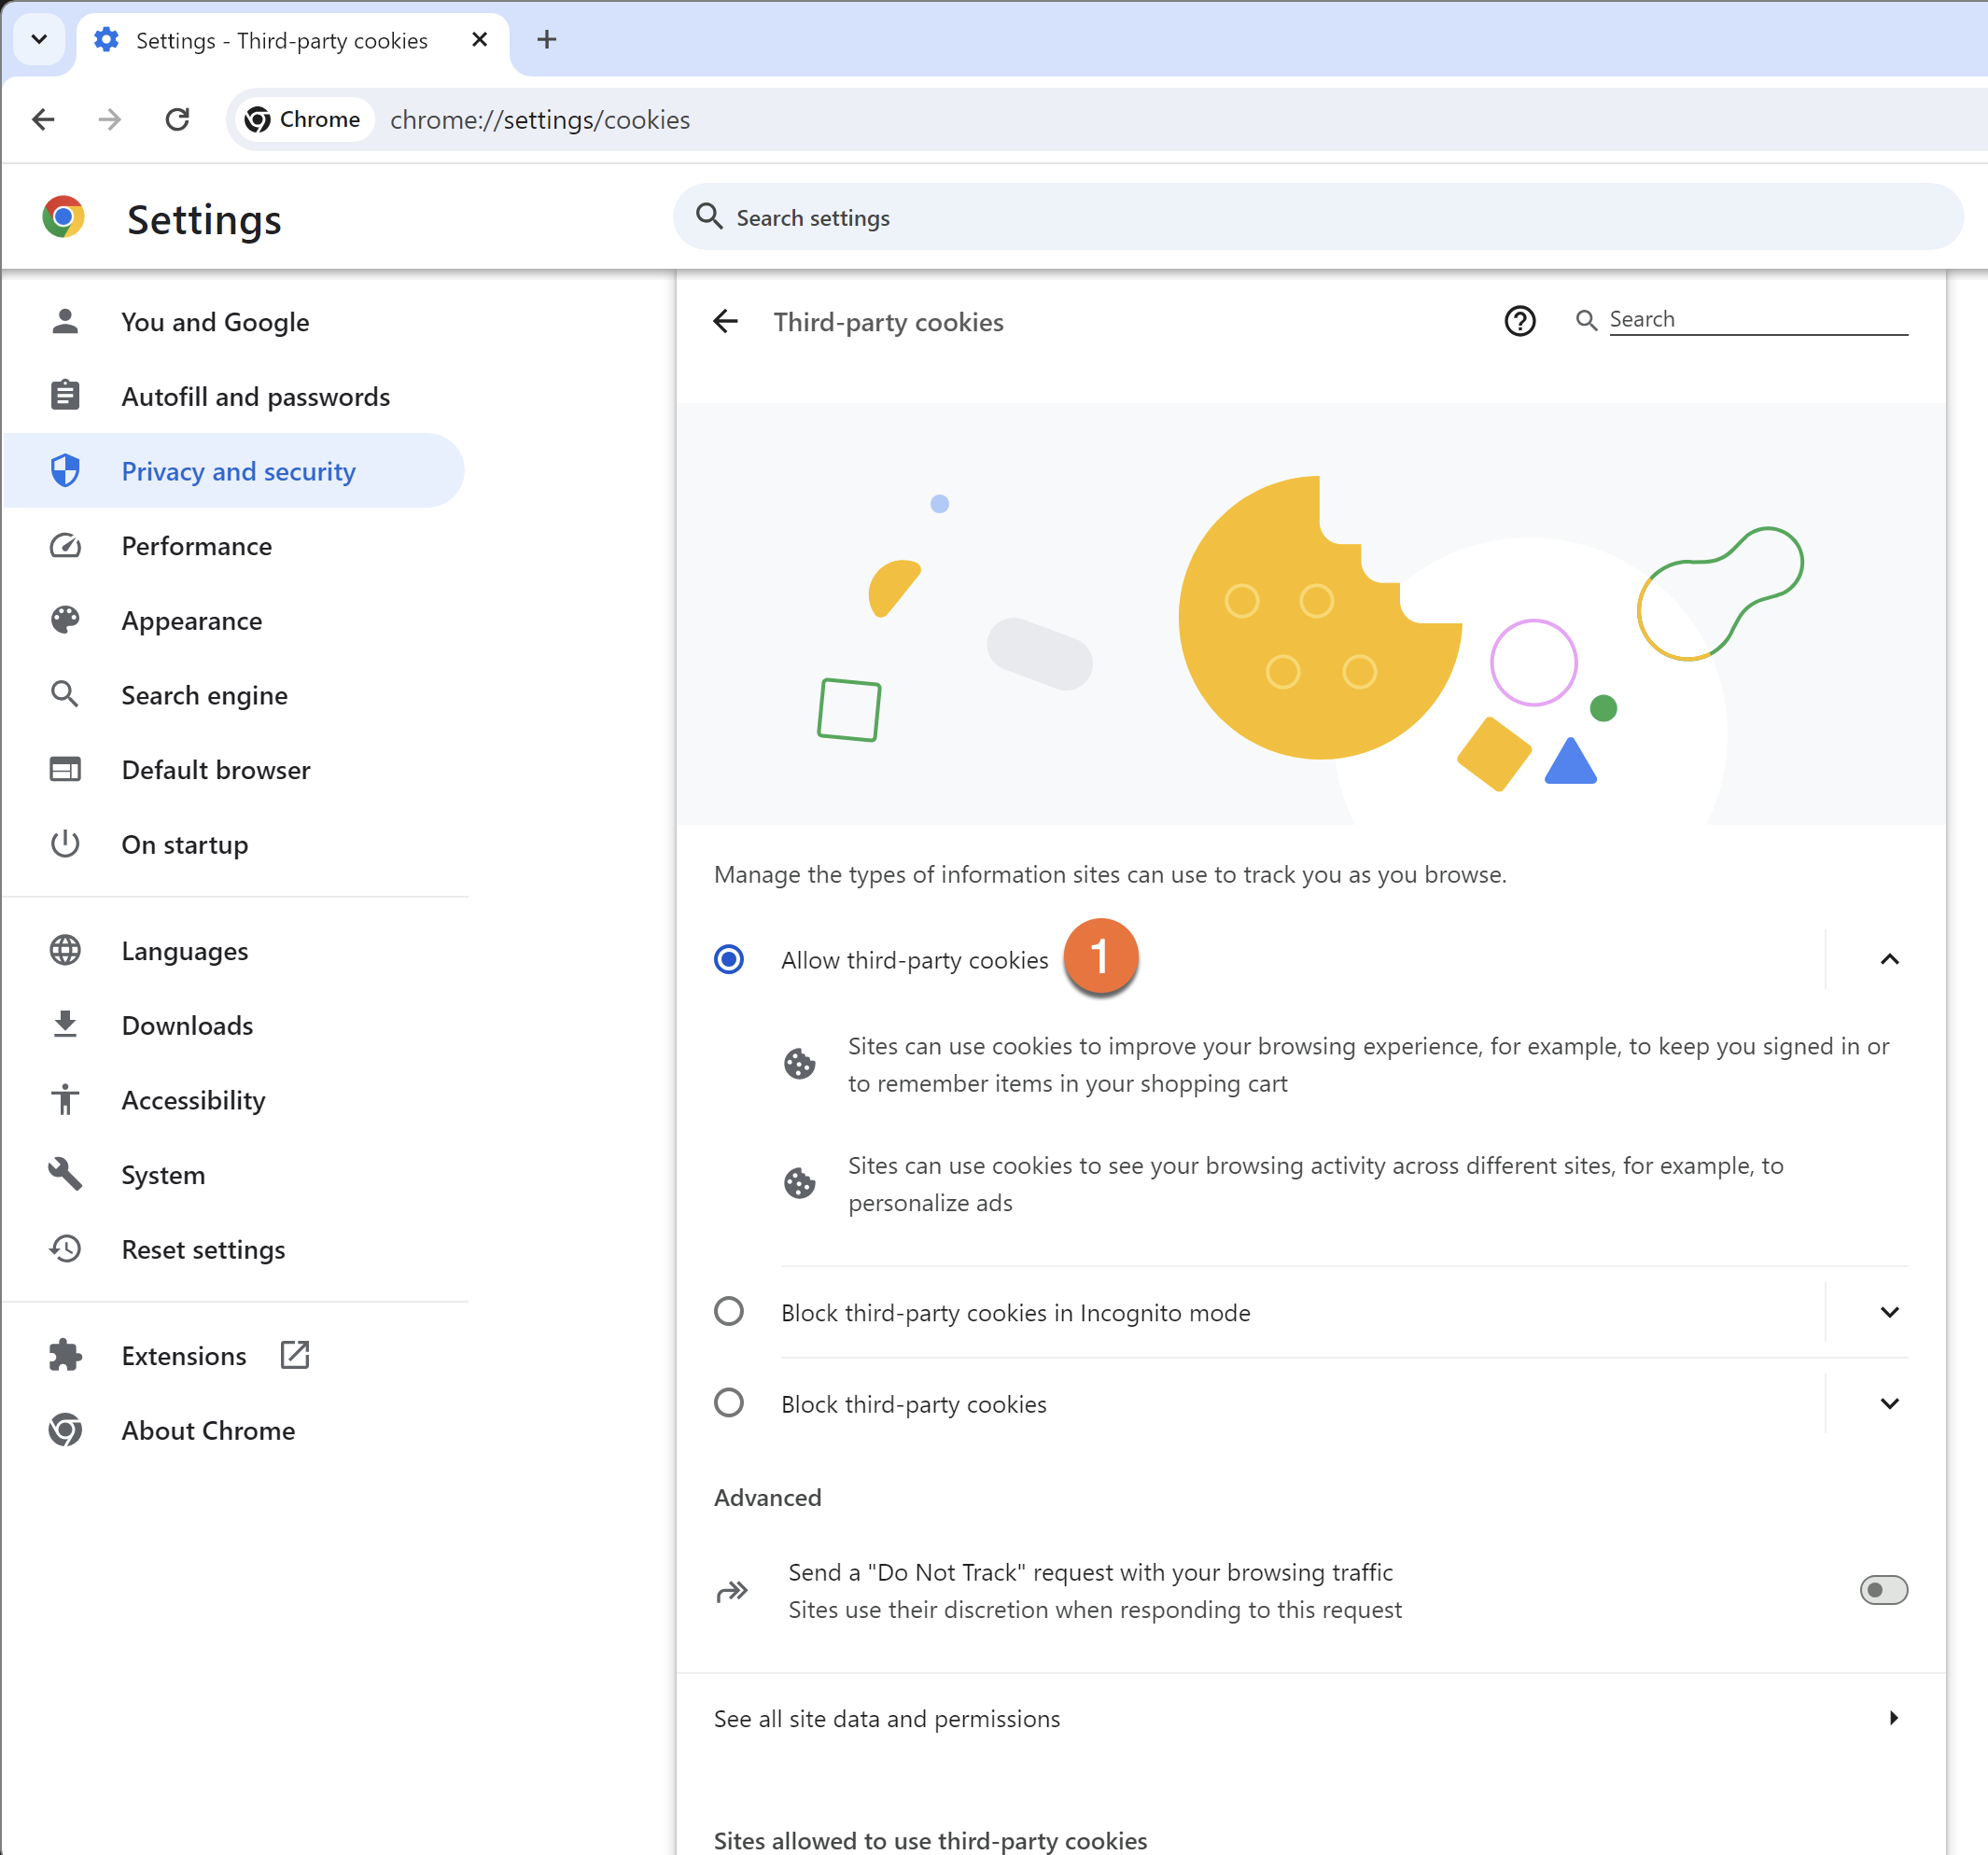The width and height of the screenshot is (1988, 1855).
Task: Click the browser back arrow icon
Action: click(x=43, y=120)
